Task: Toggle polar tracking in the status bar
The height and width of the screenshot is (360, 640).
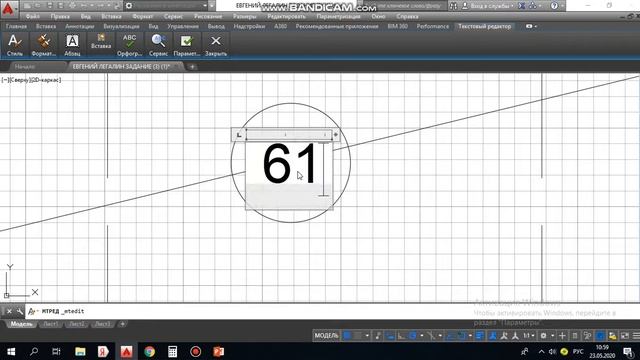Action: click(x=413, y=336)
